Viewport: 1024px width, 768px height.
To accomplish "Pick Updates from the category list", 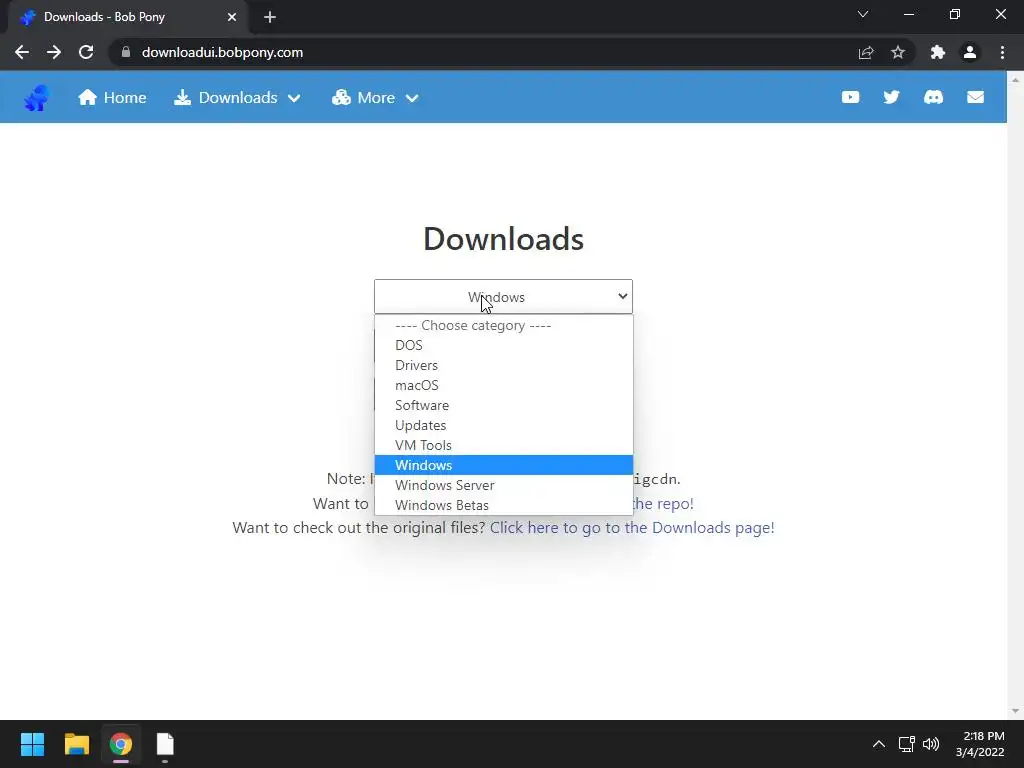I will (504, 425).
